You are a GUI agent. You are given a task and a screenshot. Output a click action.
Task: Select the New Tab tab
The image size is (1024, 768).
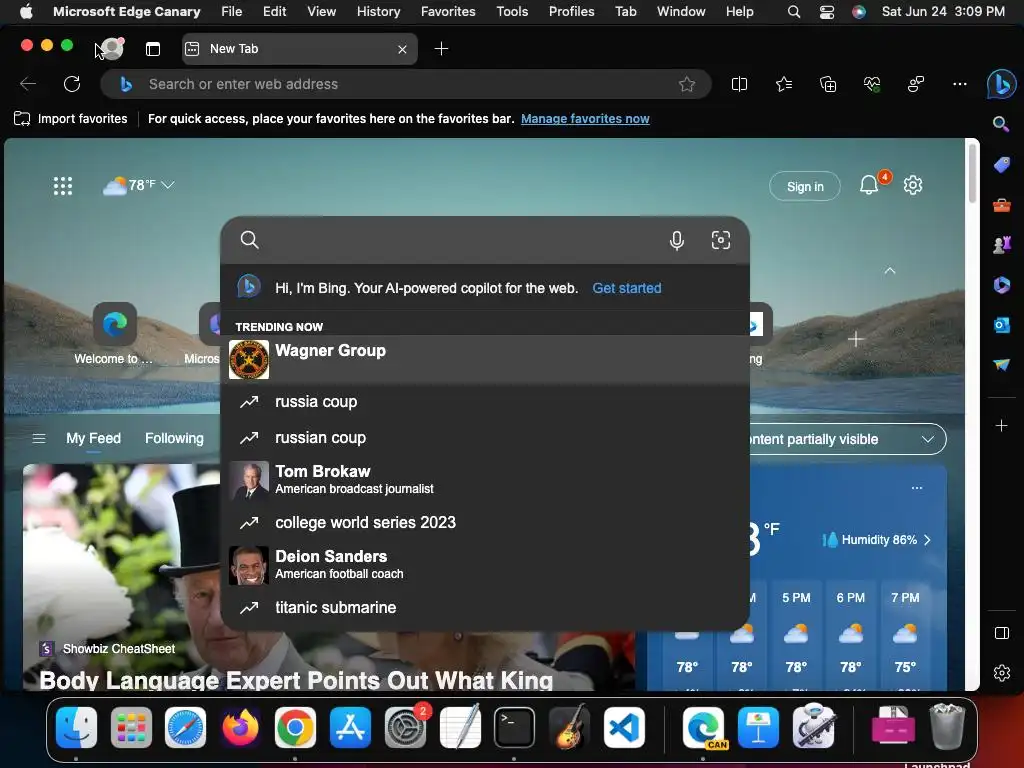pos(299,49)
